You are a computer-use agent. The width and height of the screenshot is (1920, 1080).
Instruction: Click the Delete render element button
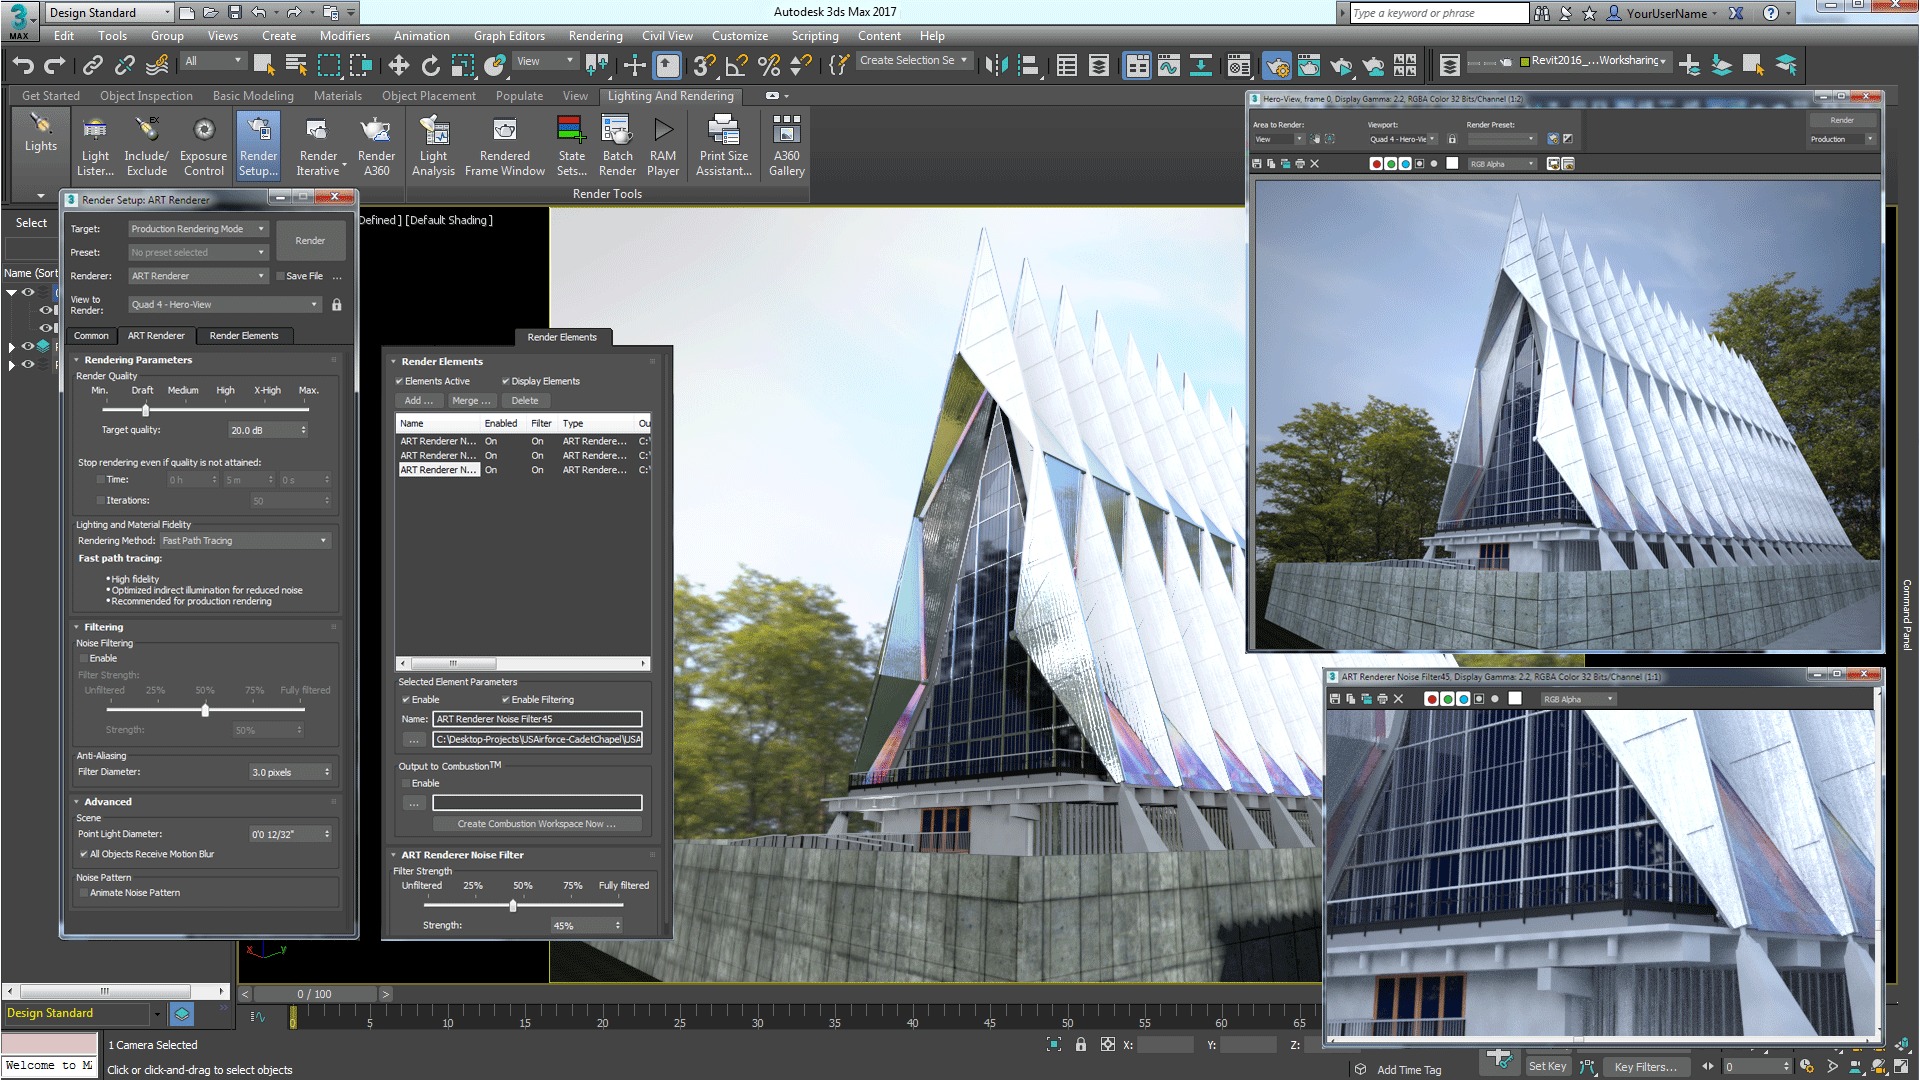tap(524, 400)
